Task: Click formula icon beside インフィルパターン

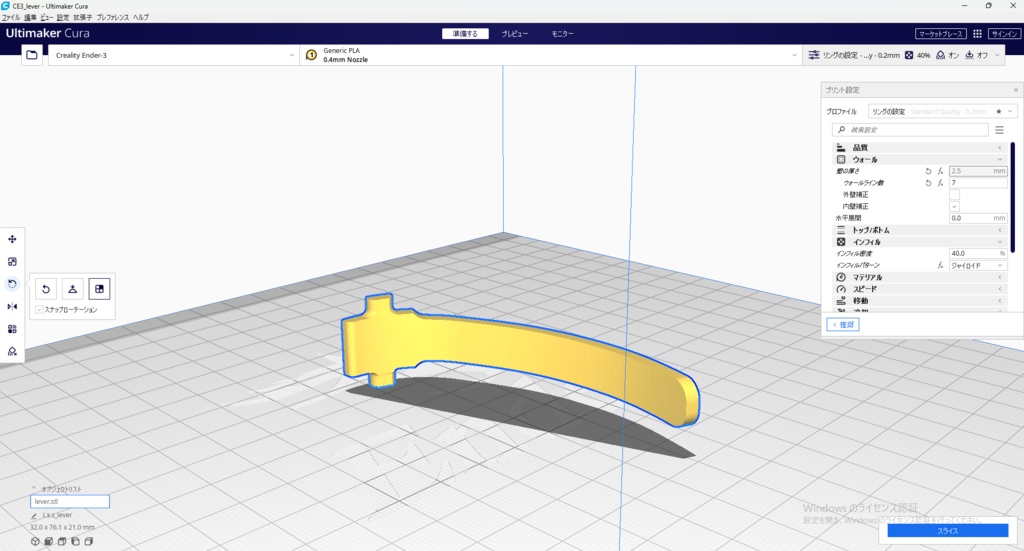Action: (x=940, y=265)
